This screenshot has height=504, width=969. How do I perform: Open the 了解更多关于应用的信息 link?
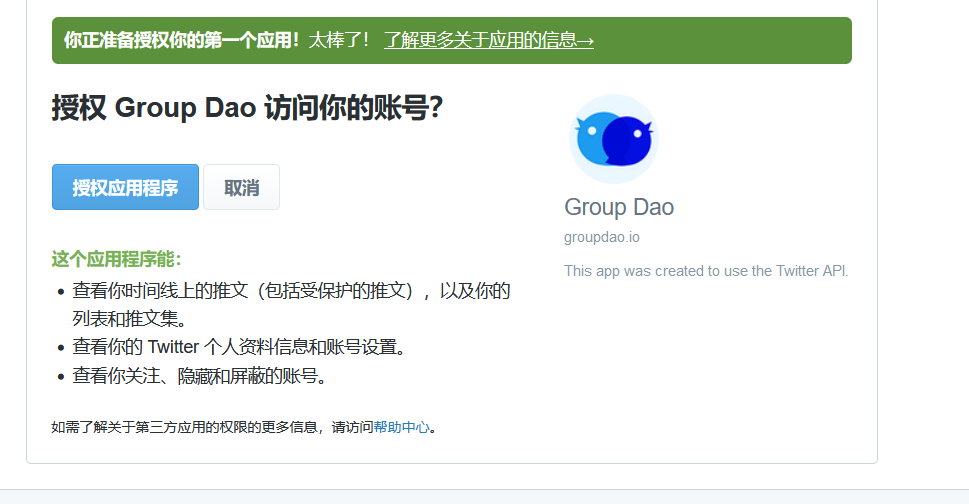[489, 41]
